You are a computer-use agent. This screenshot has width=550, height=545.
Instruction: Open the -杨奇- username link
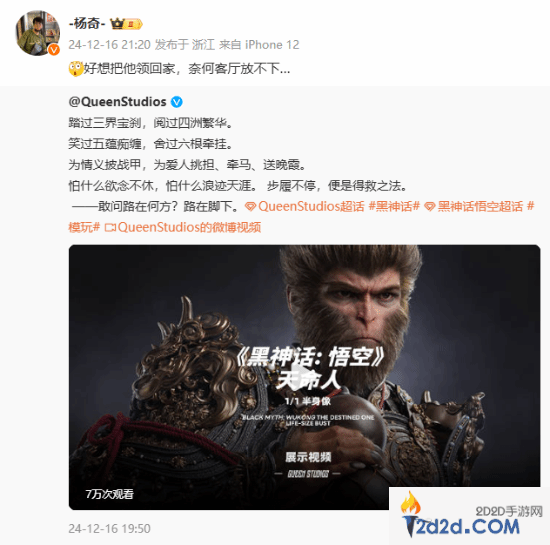[x=87, y=23]
